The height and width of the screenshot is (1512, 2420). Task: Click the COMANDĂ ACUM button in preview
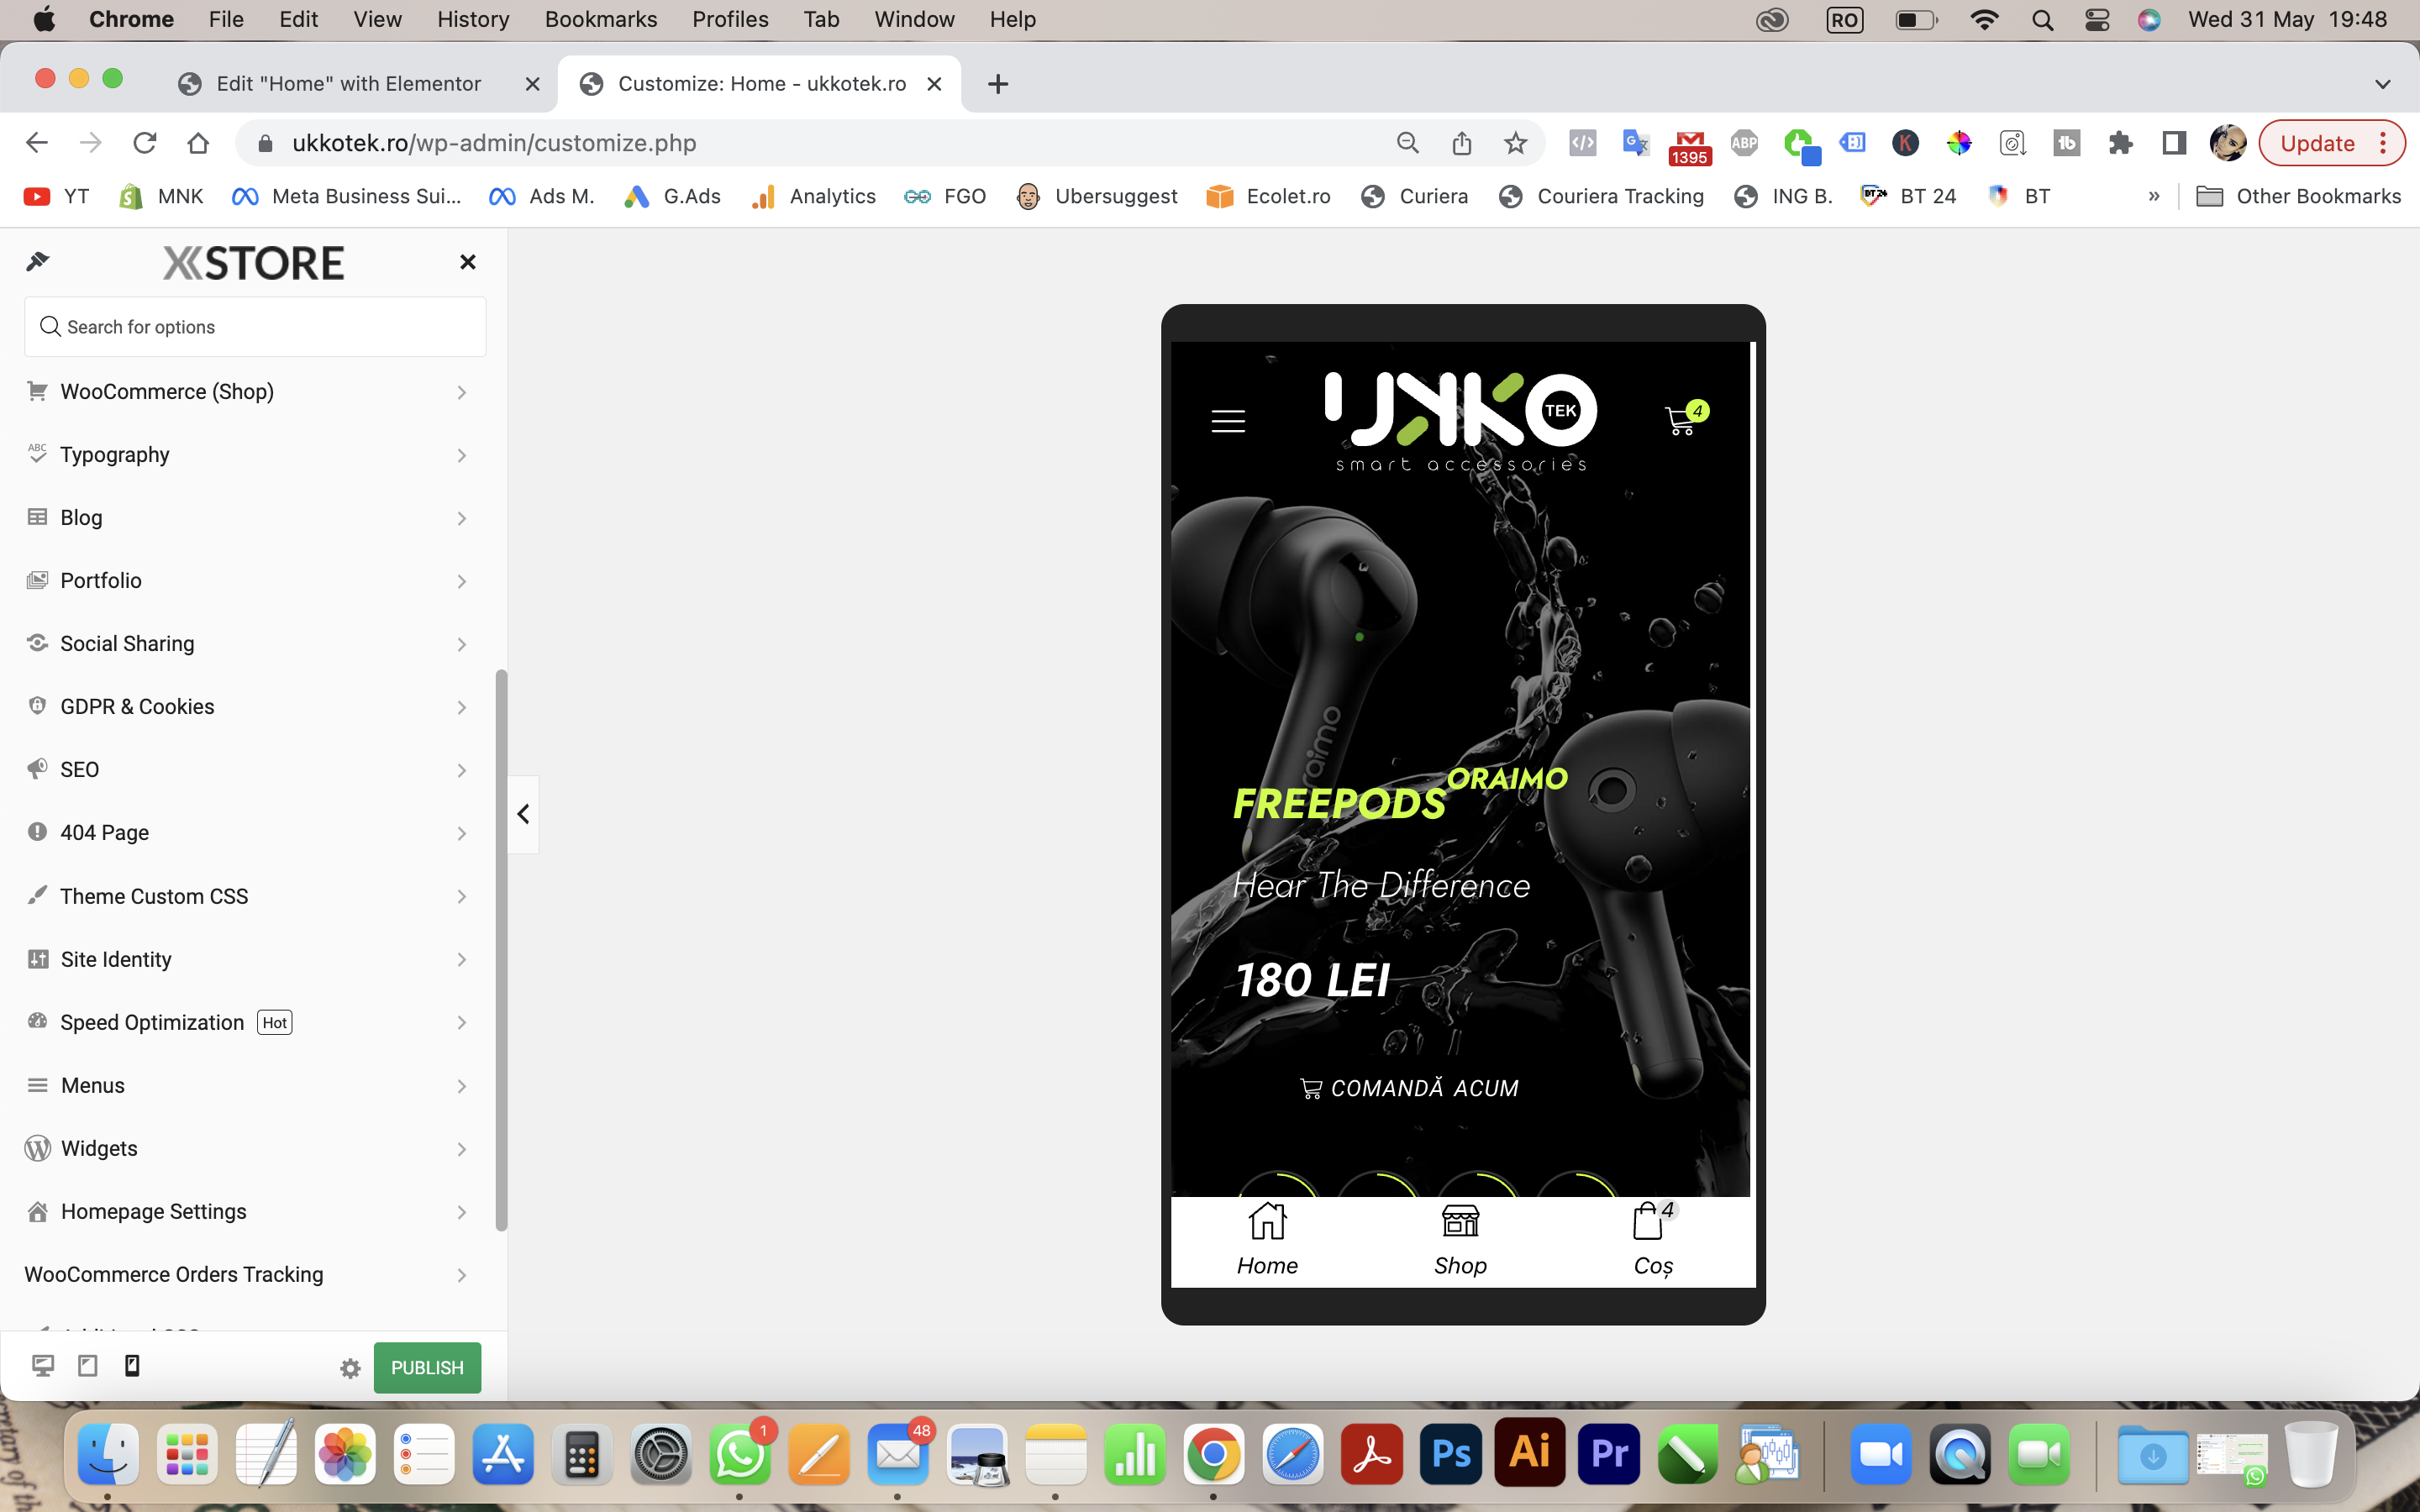click(1407, 1087)
